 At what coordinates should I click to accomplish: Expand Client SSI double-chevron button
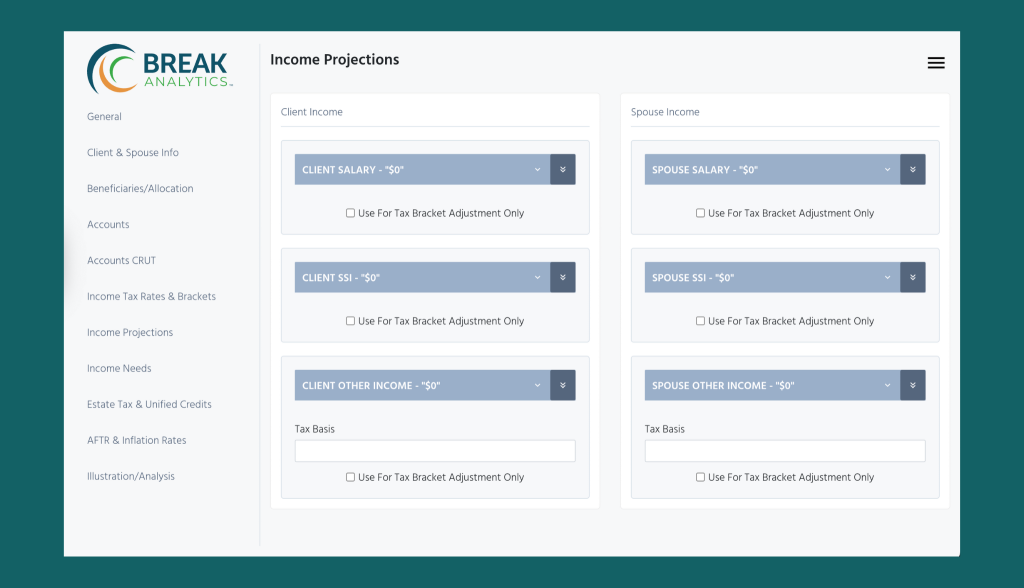click(562, 277)
